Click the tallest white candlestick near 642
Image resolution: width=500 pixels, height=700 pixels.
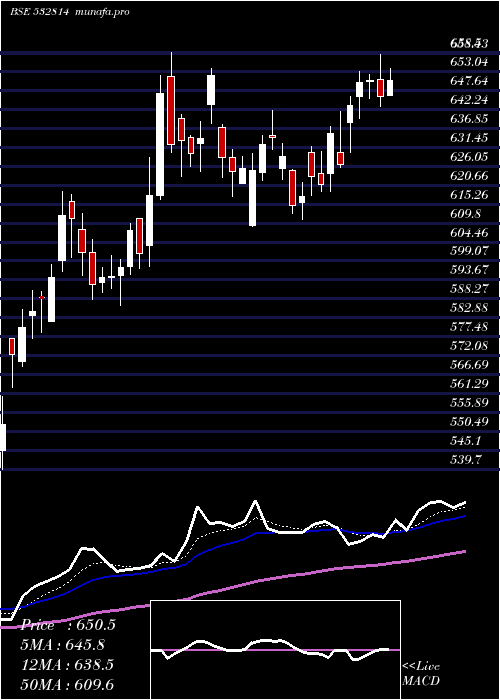(160, 144)
